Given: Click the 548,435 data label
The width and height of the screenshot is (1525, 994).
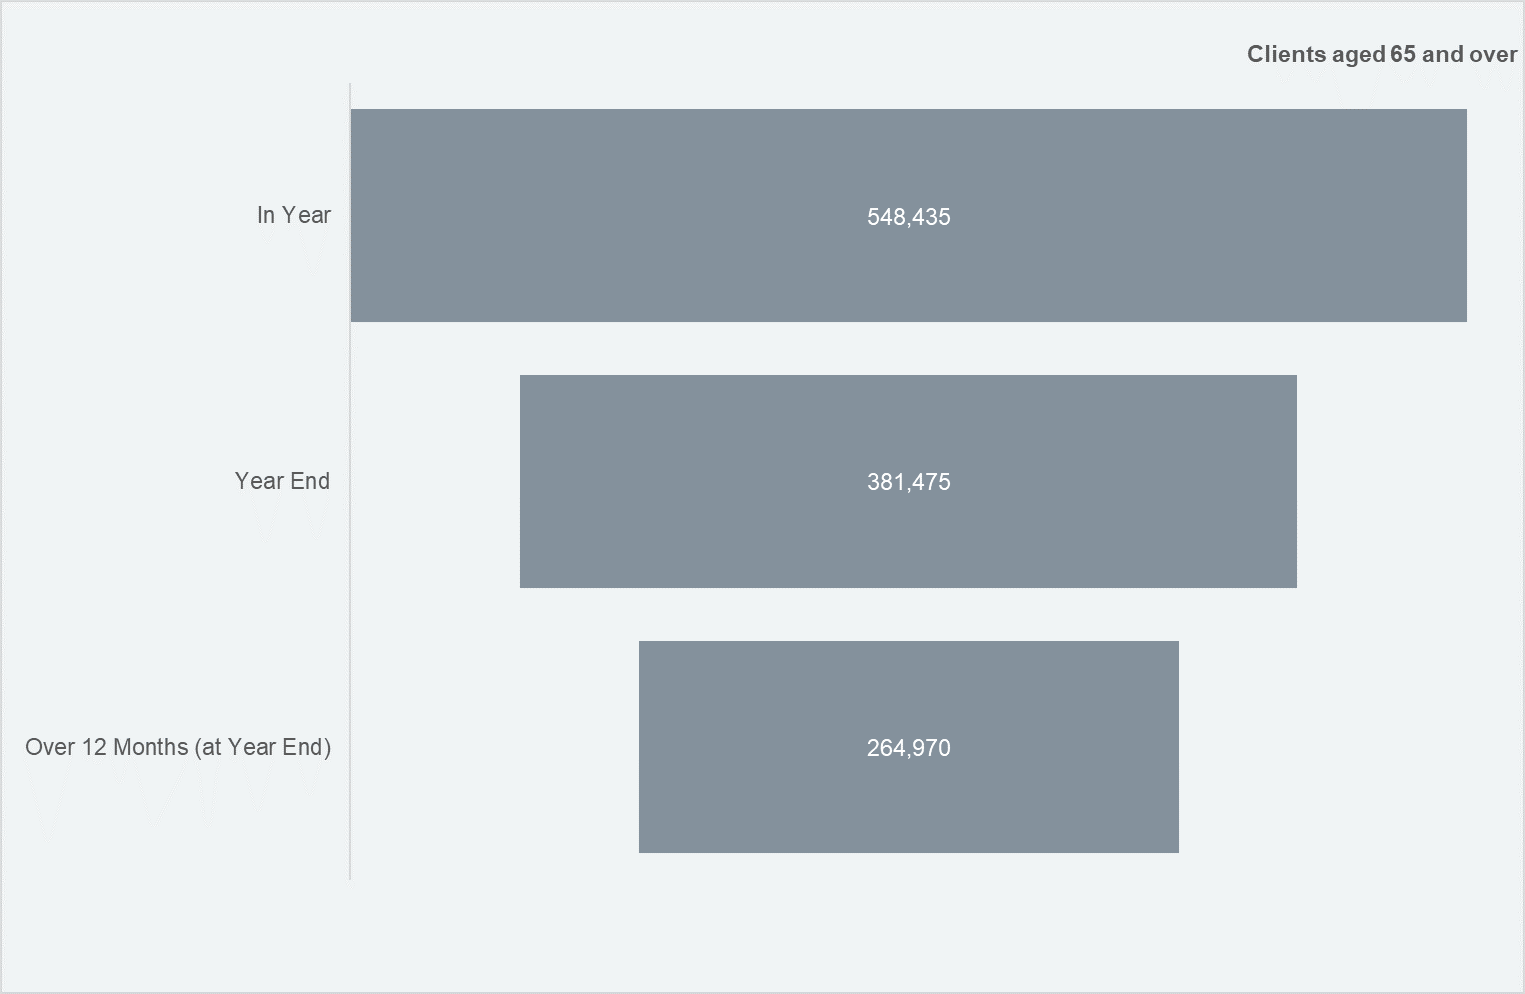Looking at the screenshot, I should coord(908,217).
